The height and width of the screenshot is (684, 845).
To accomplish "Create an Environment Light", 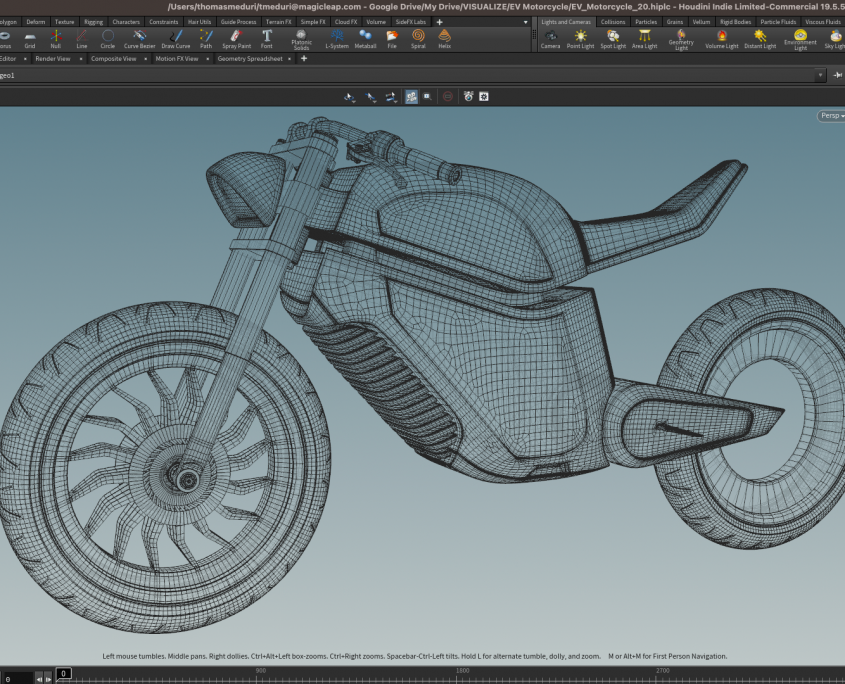I will tap(800, 38).
